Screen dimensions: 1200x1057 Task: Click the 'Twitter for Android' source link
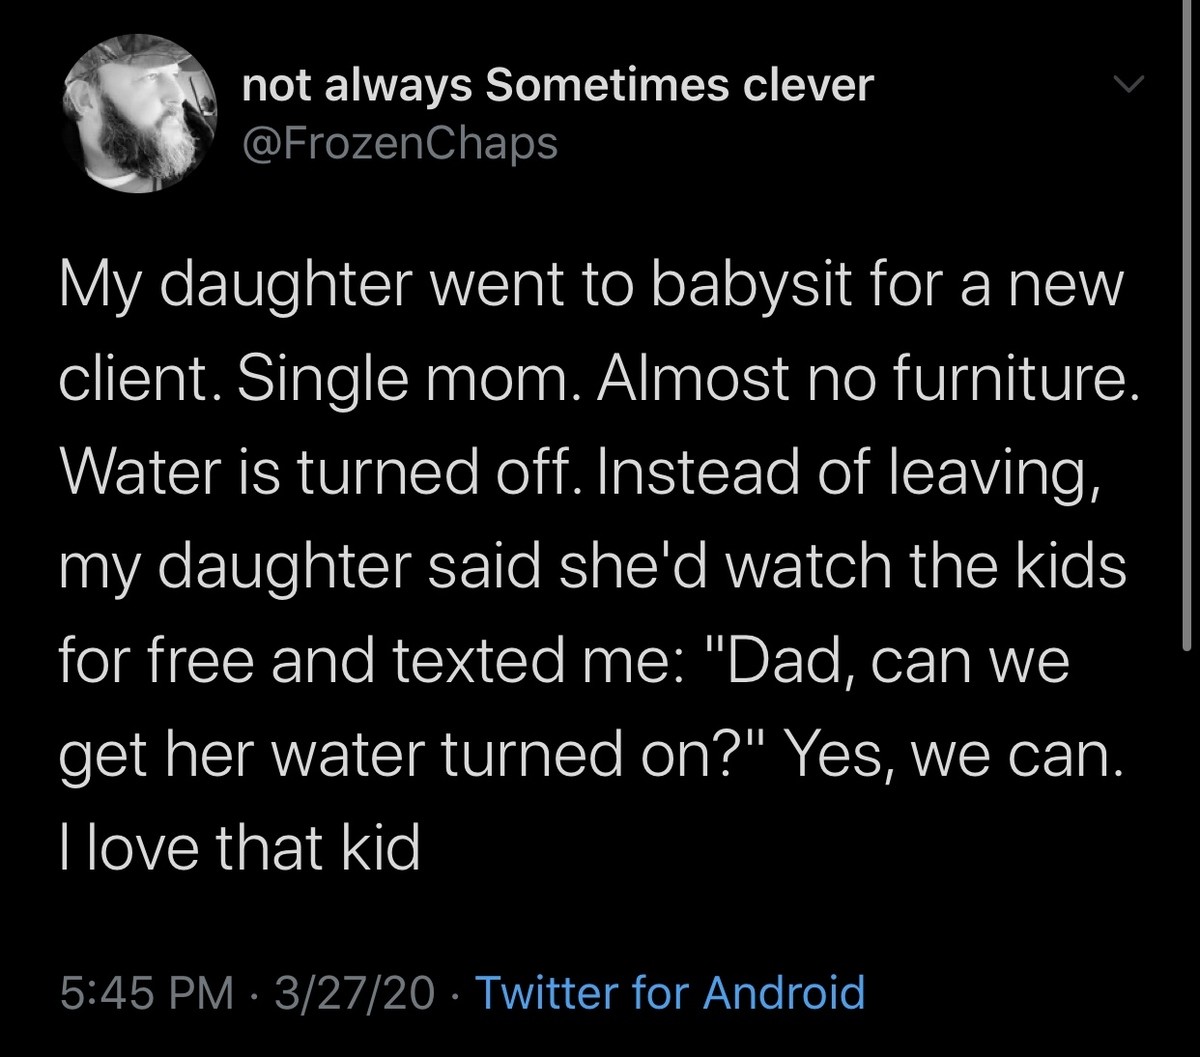[670, 994]
